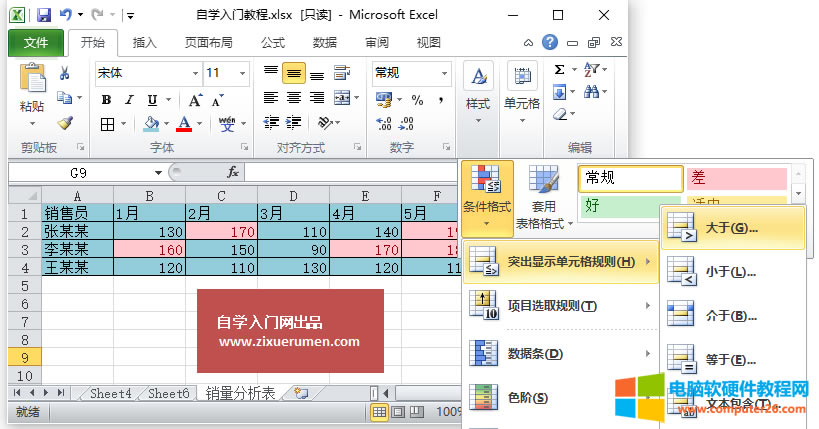Click the AutoSum sigma icon

(x=560, y=70)
